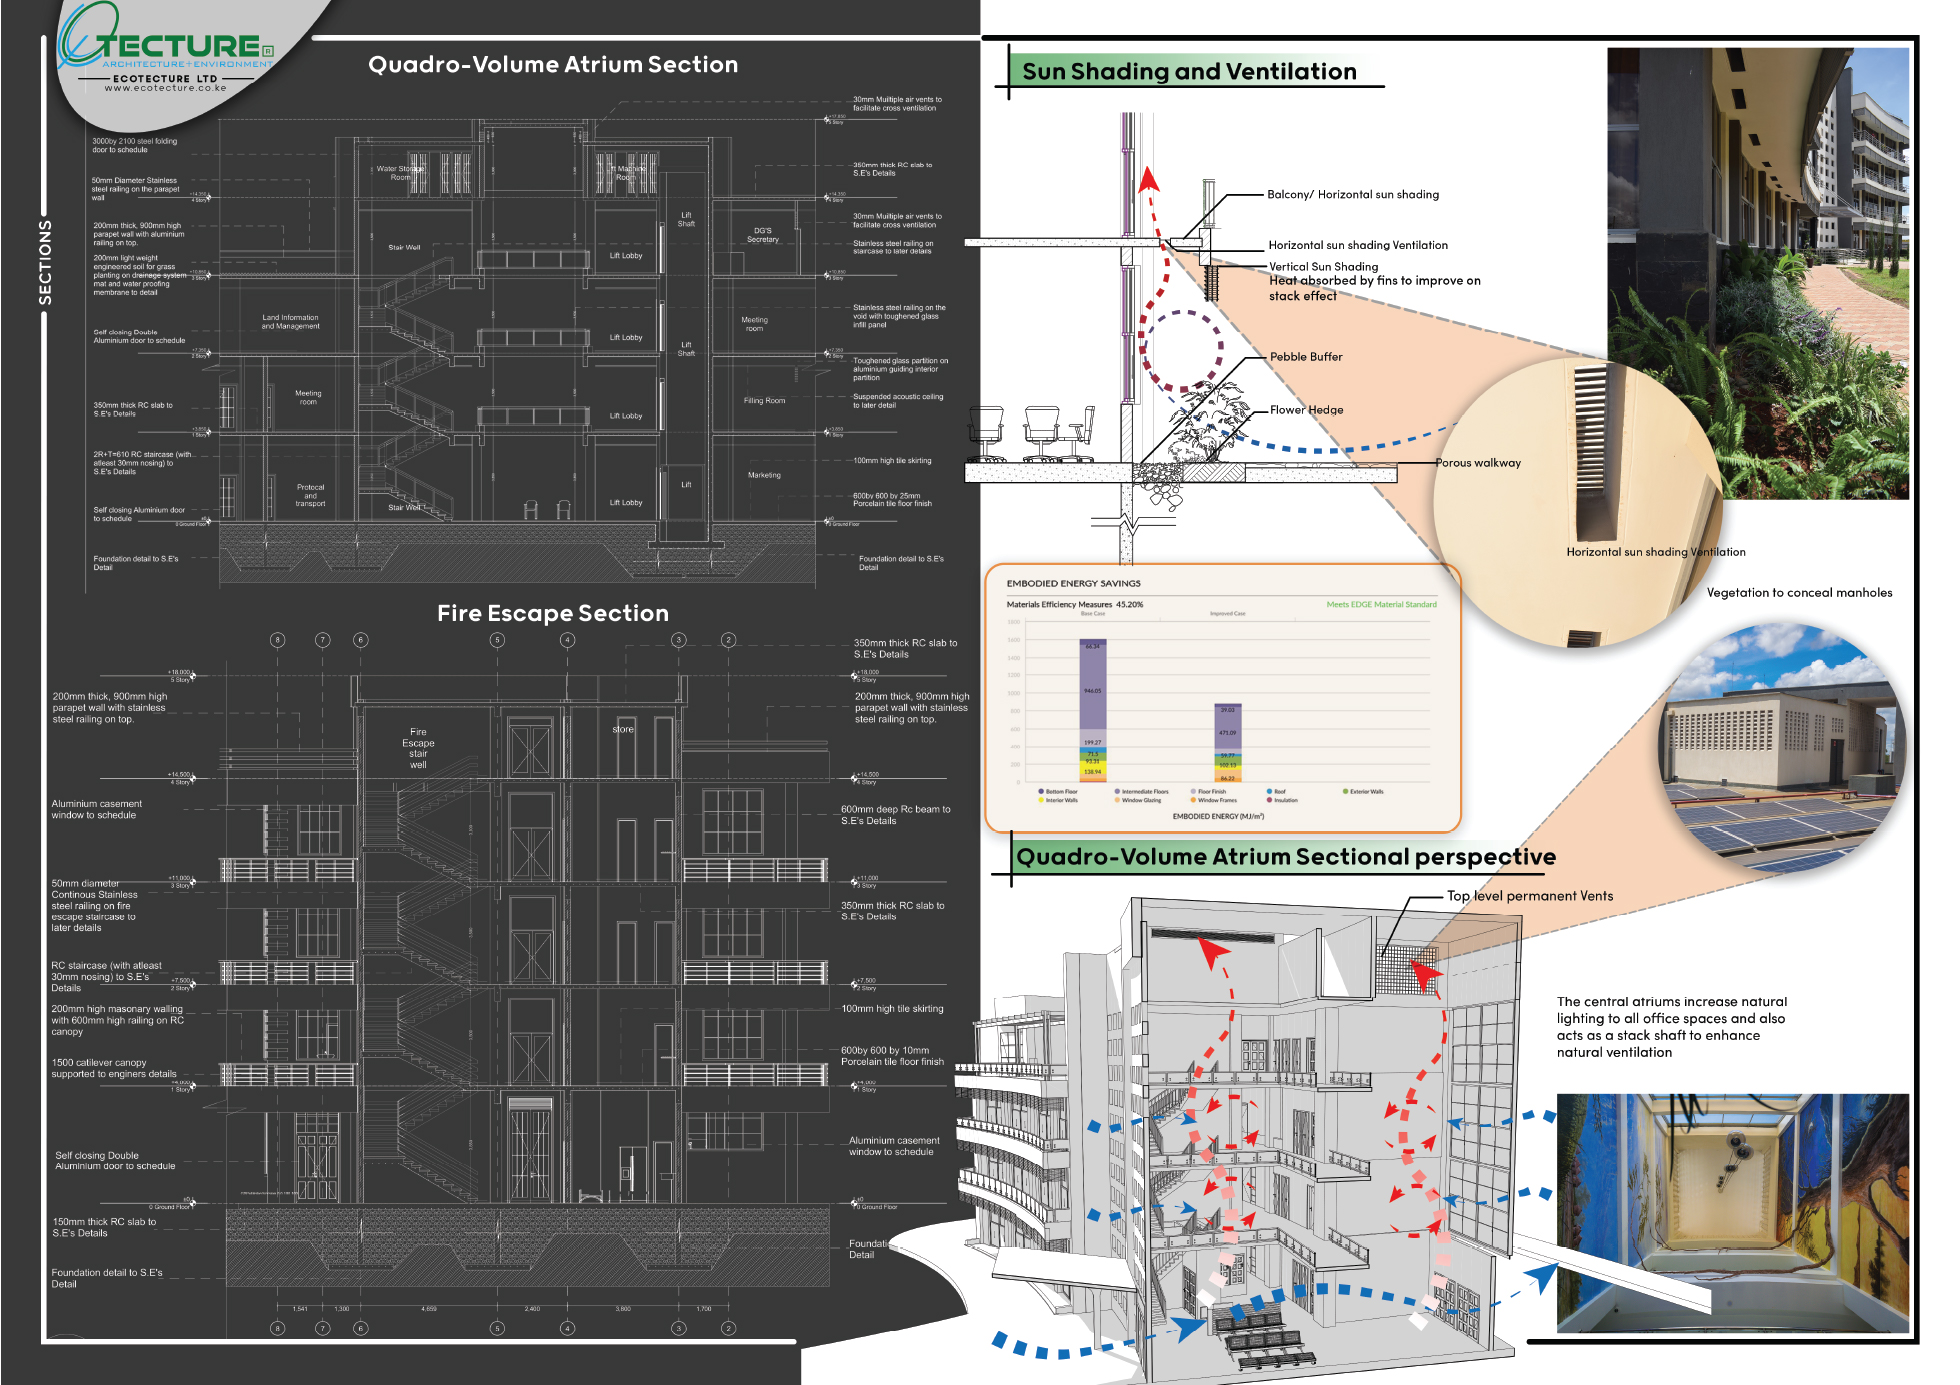Click the Porous walkway label
This screenshot has height=1385, width=1960.
1478,463
